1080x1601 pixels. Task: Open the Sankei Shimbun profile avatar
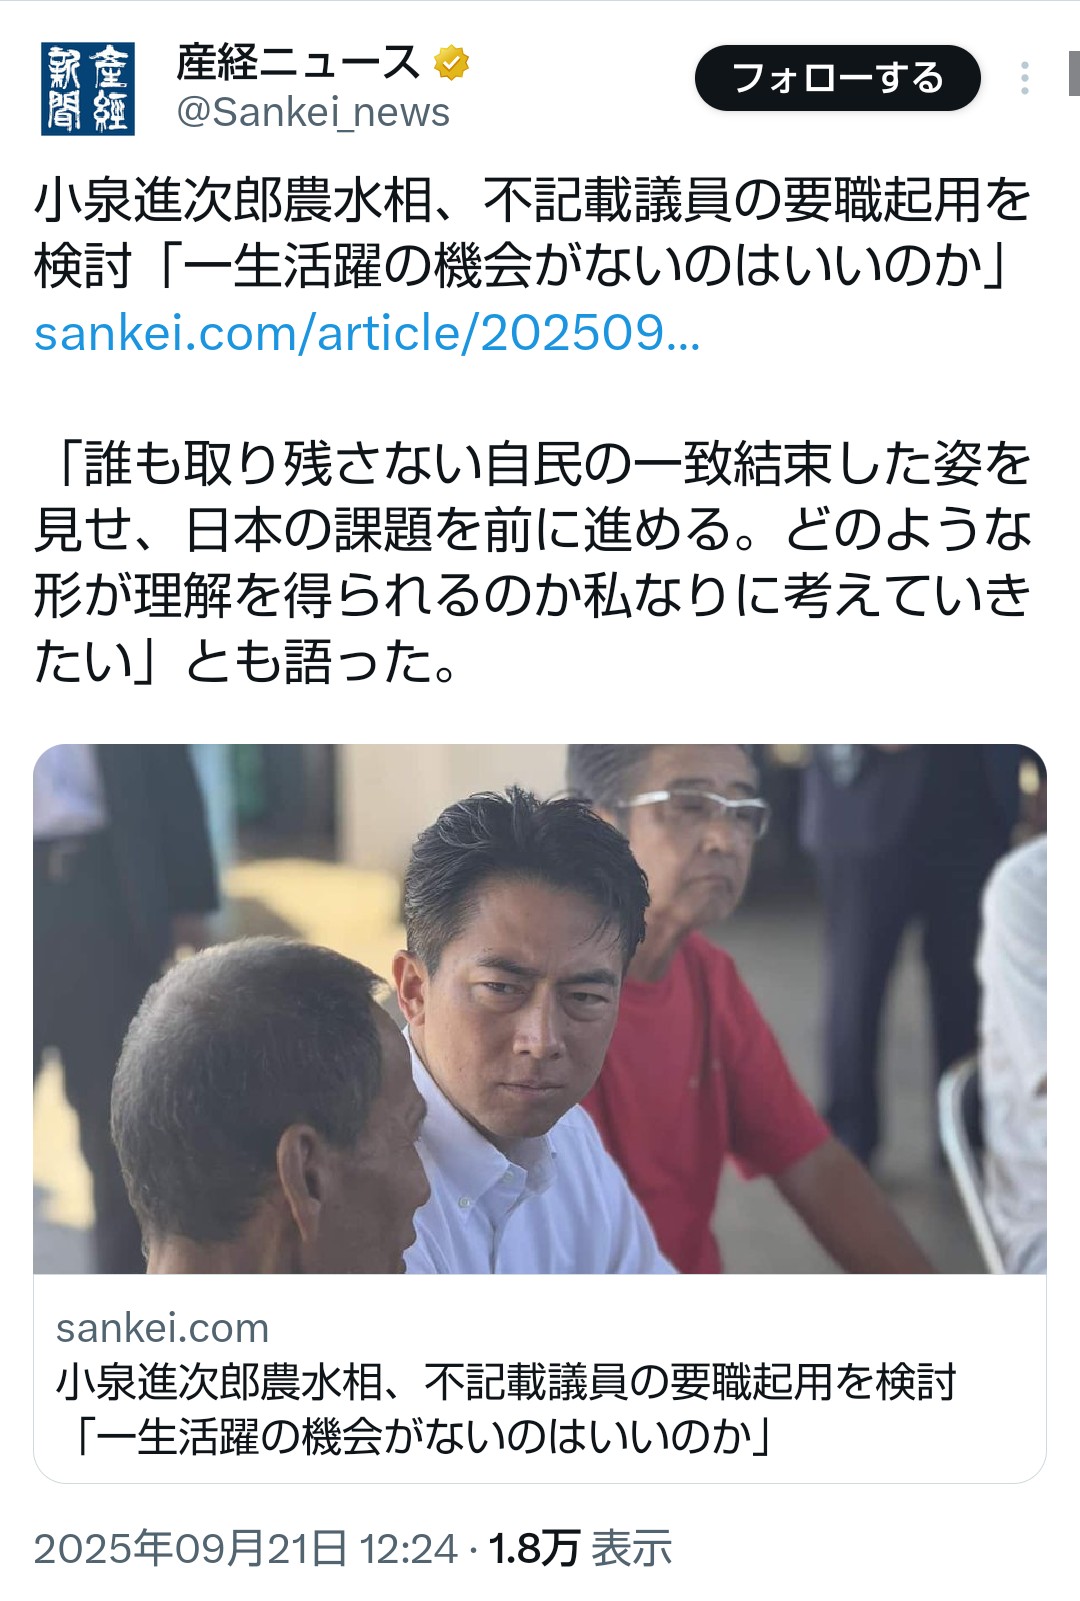(x=88, y=88)
